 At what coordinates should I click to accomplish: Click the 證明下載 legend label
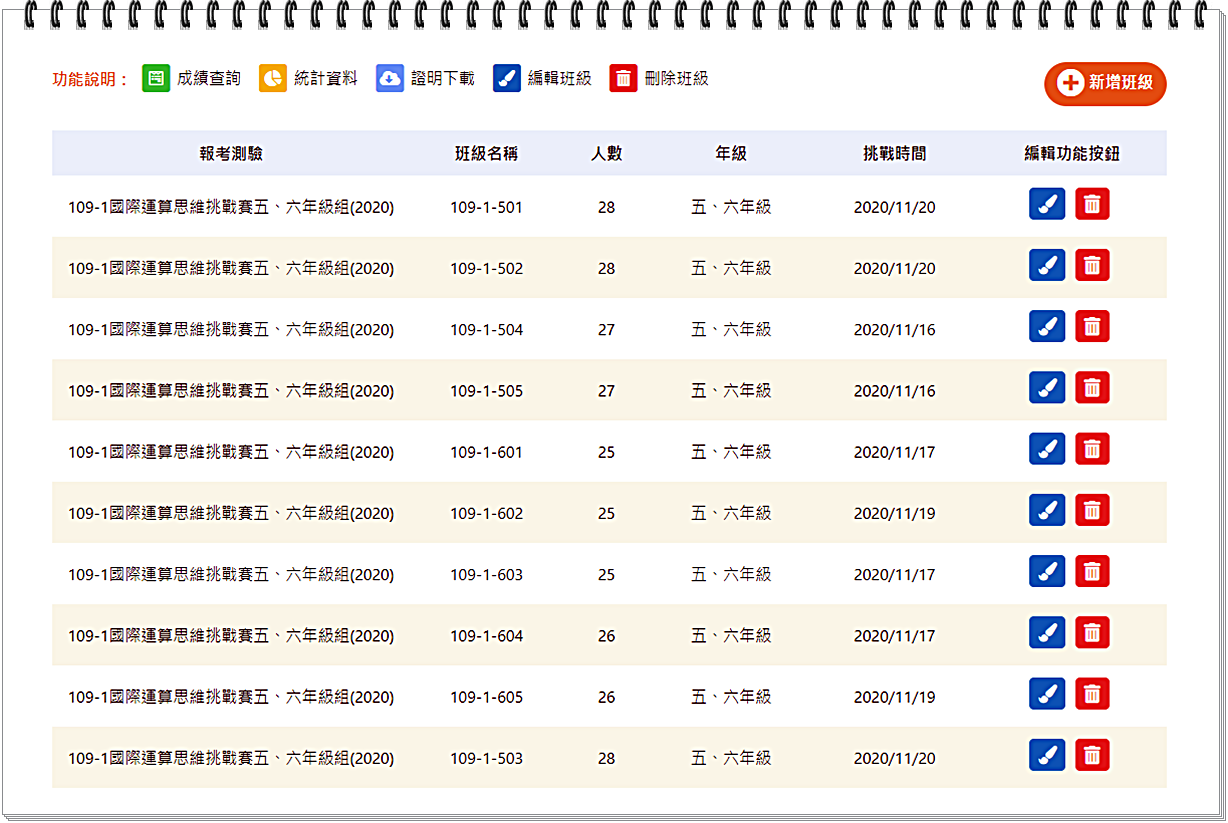point(443,78)
